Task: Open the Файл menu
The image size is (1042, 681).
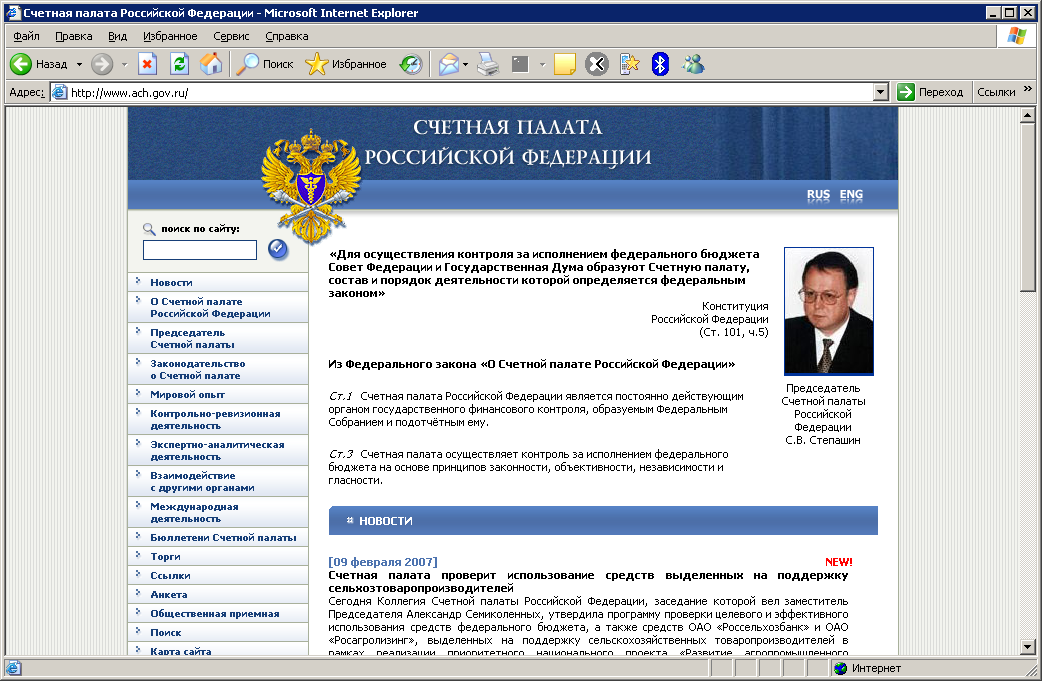Action: (x=27, y=36)
